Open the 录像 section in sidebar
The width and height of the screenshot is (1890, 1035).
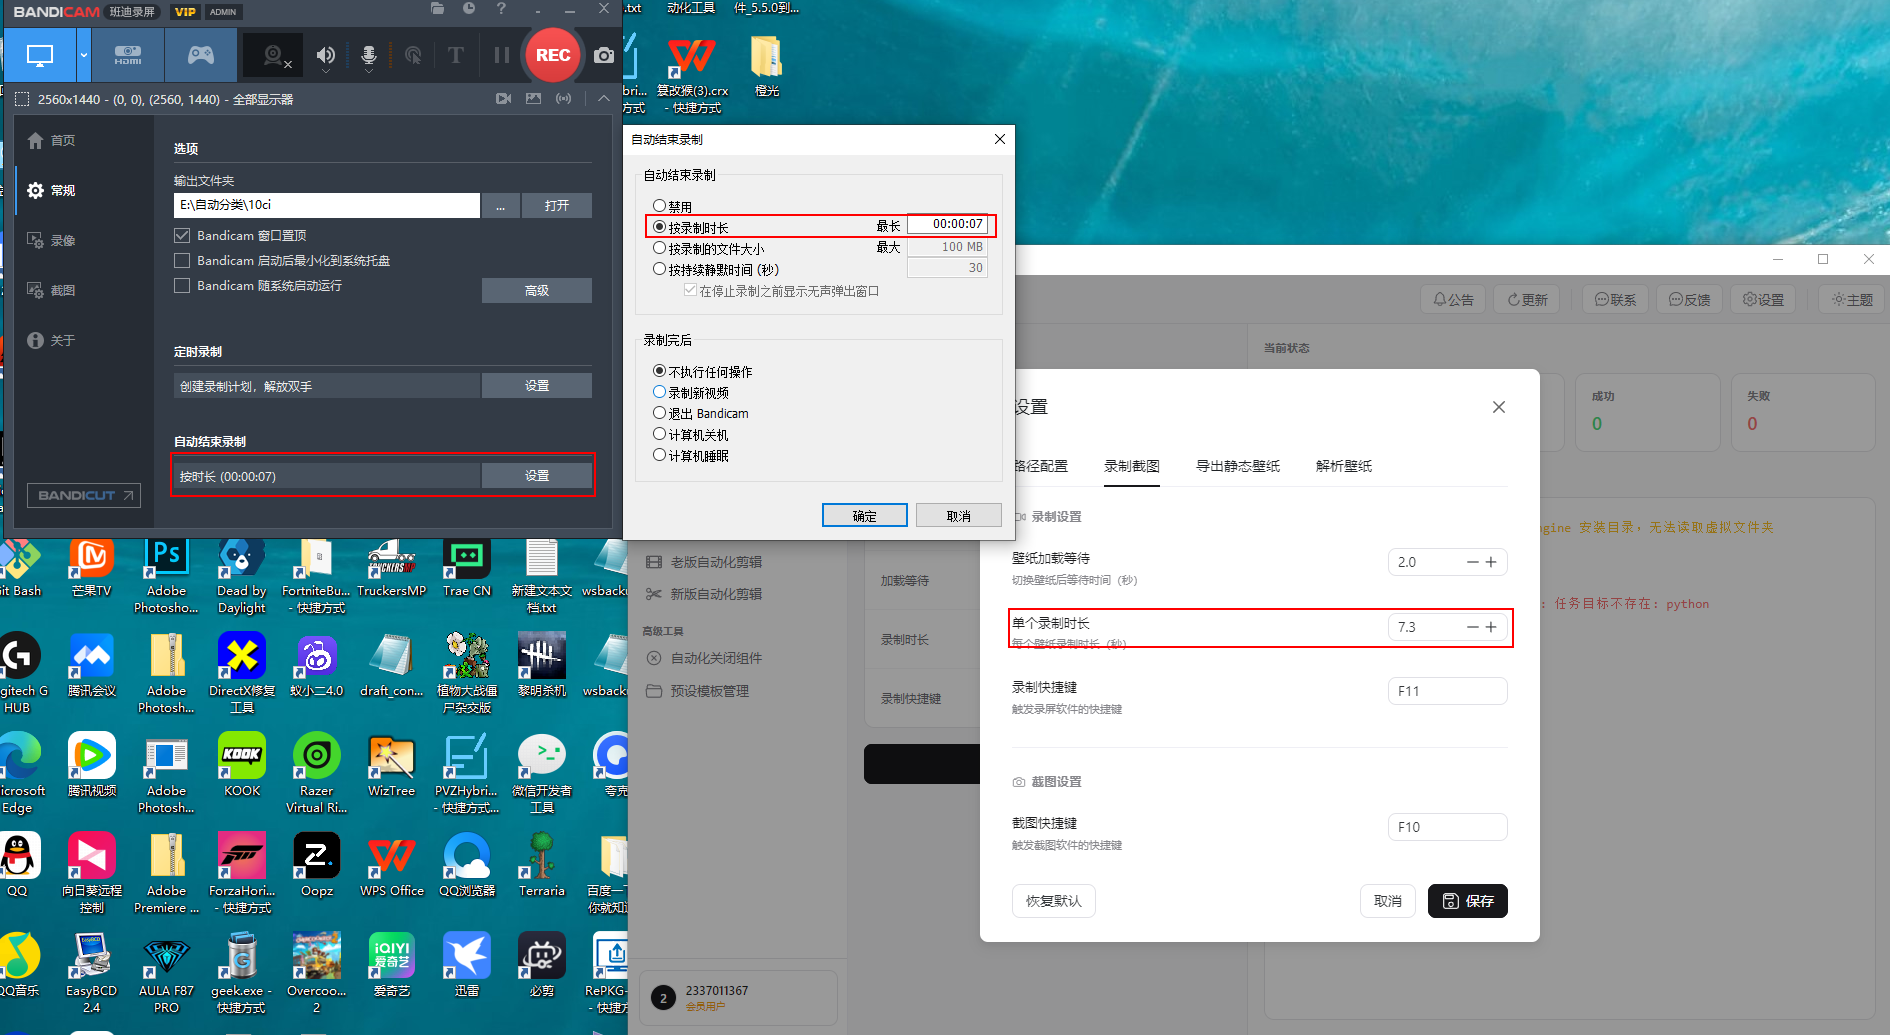pos(63,240)
